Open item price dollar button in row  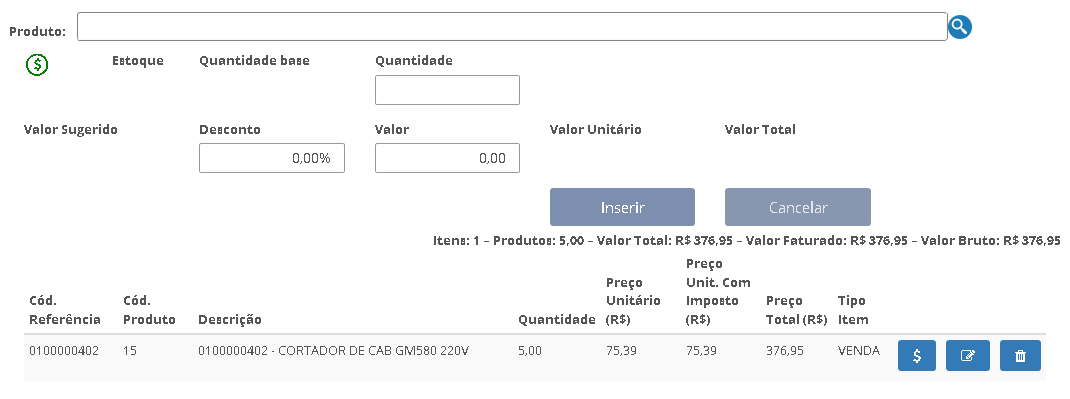(x=916, y=355)
